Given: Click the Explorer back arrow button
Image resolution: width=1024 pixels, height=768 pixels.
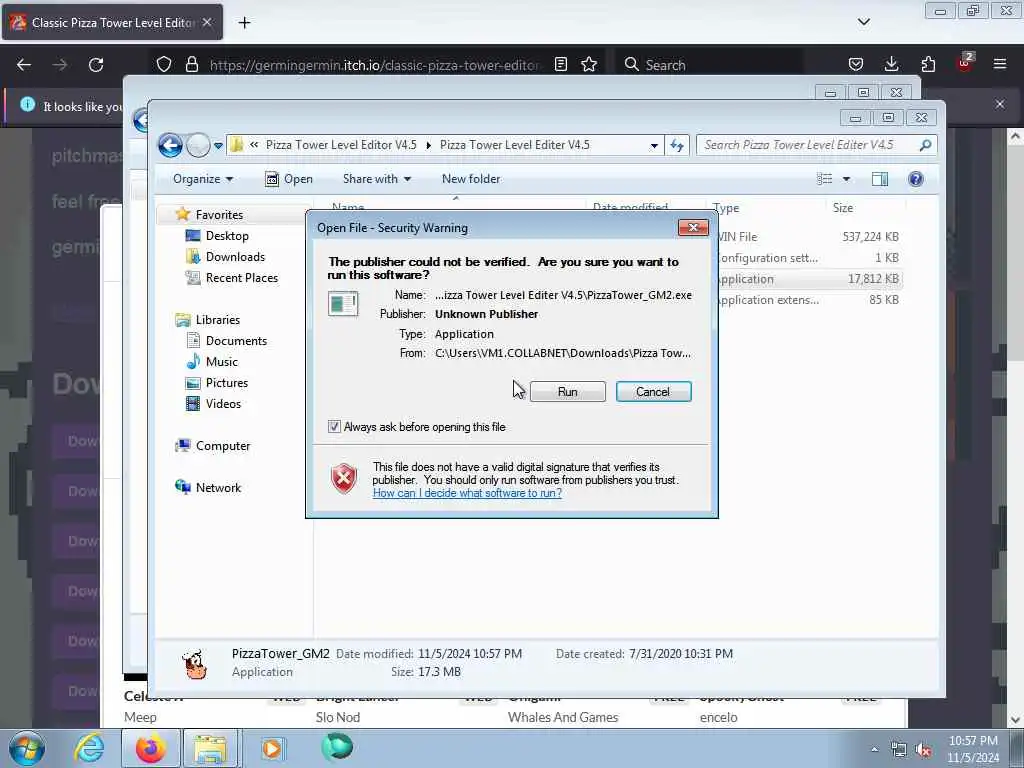Looking at the screenshot, I should pos(170,145).
